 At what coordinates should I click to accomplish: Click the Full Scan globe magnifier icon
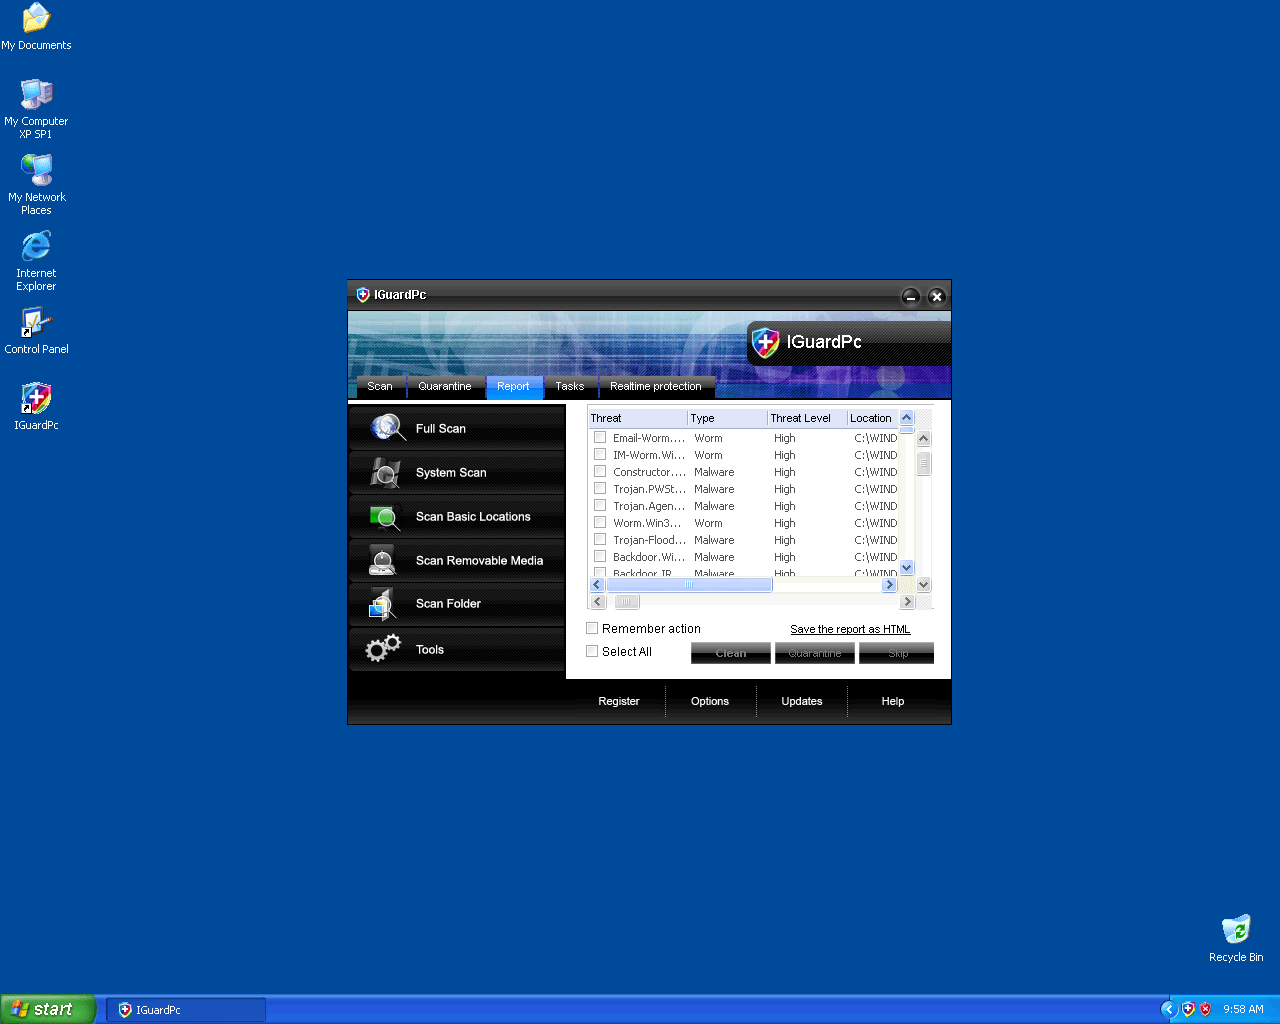click(387, 428)
